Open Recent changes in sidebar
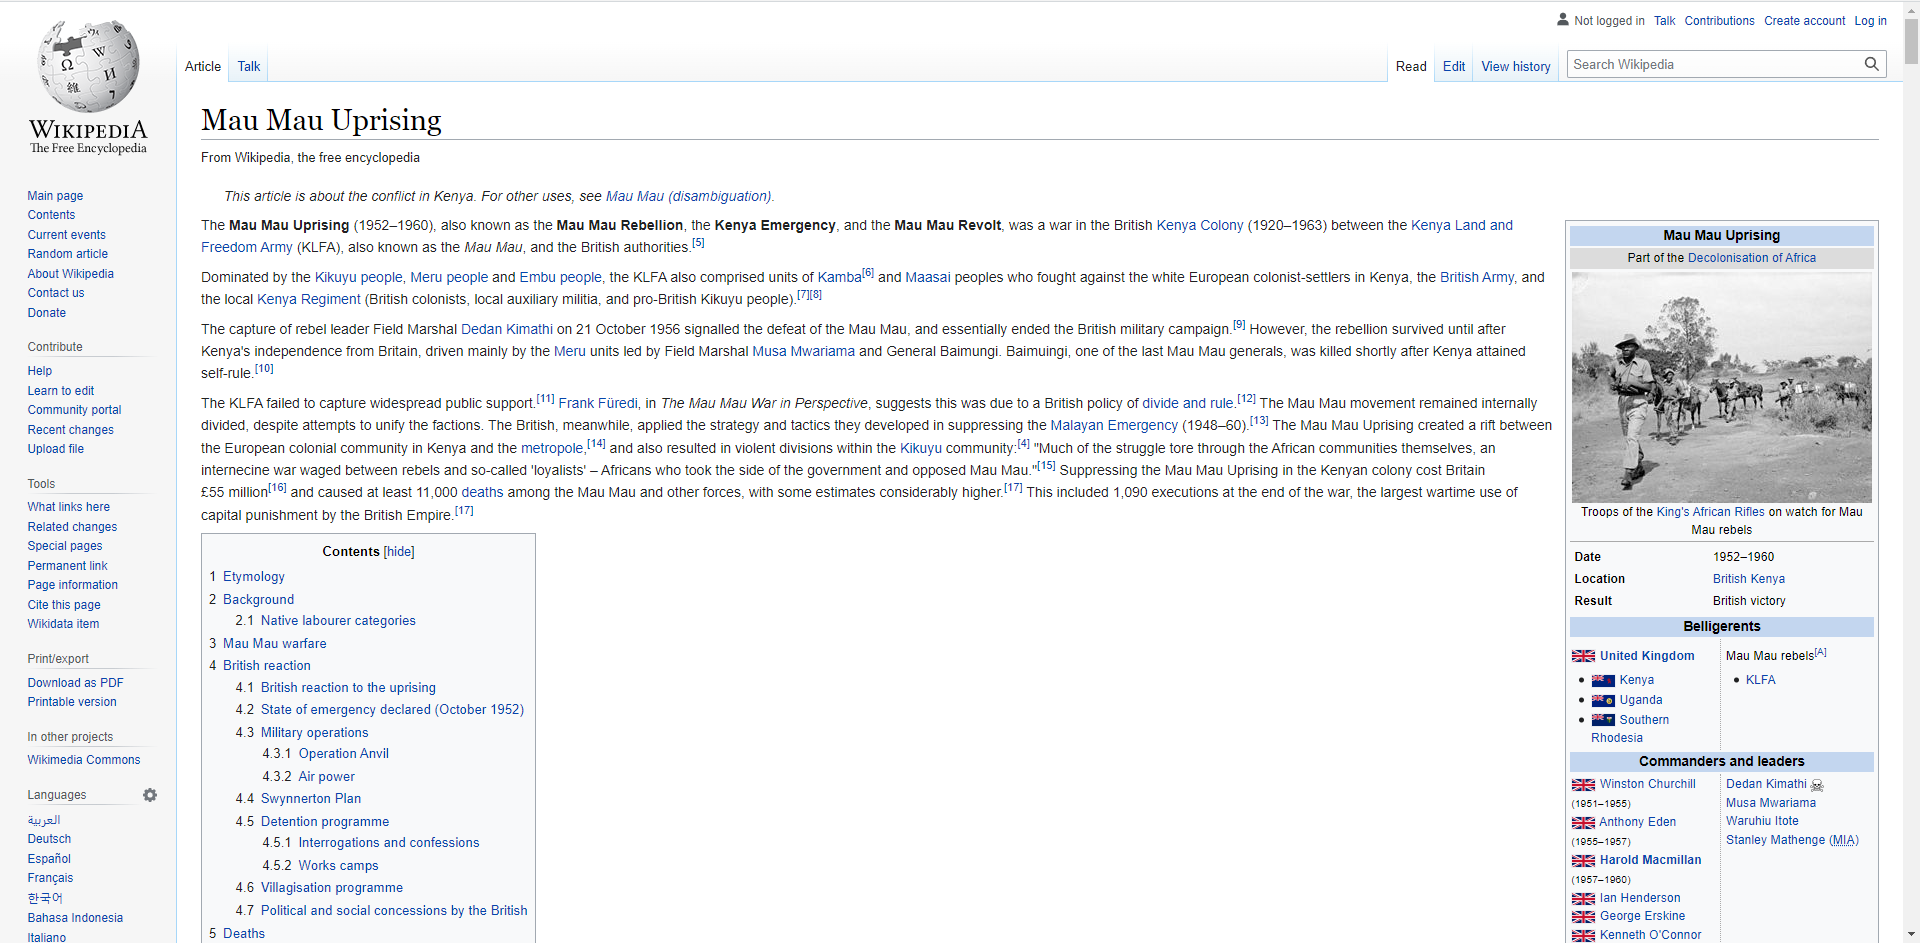Viewport: 1920px width, 943px height. point(71,430)
